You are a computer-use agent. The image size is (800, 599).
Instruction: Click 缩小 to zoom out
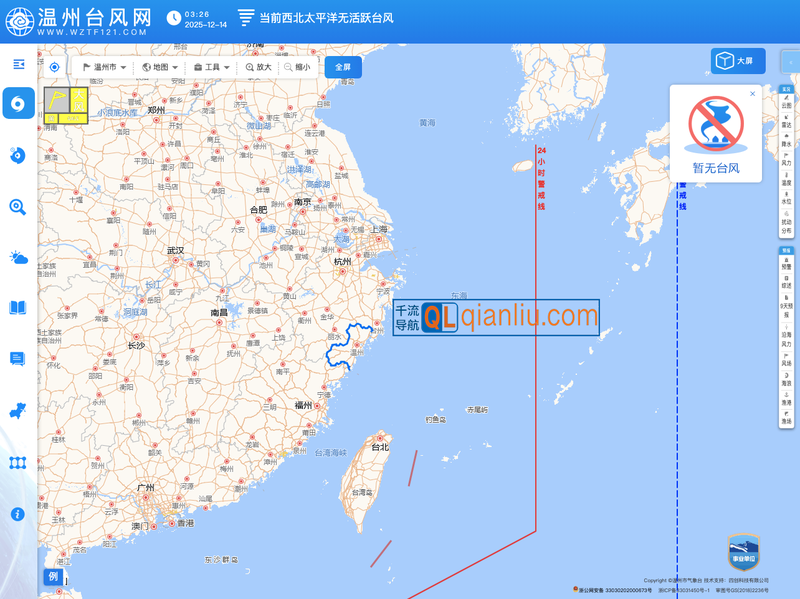[x=296, y=67]
